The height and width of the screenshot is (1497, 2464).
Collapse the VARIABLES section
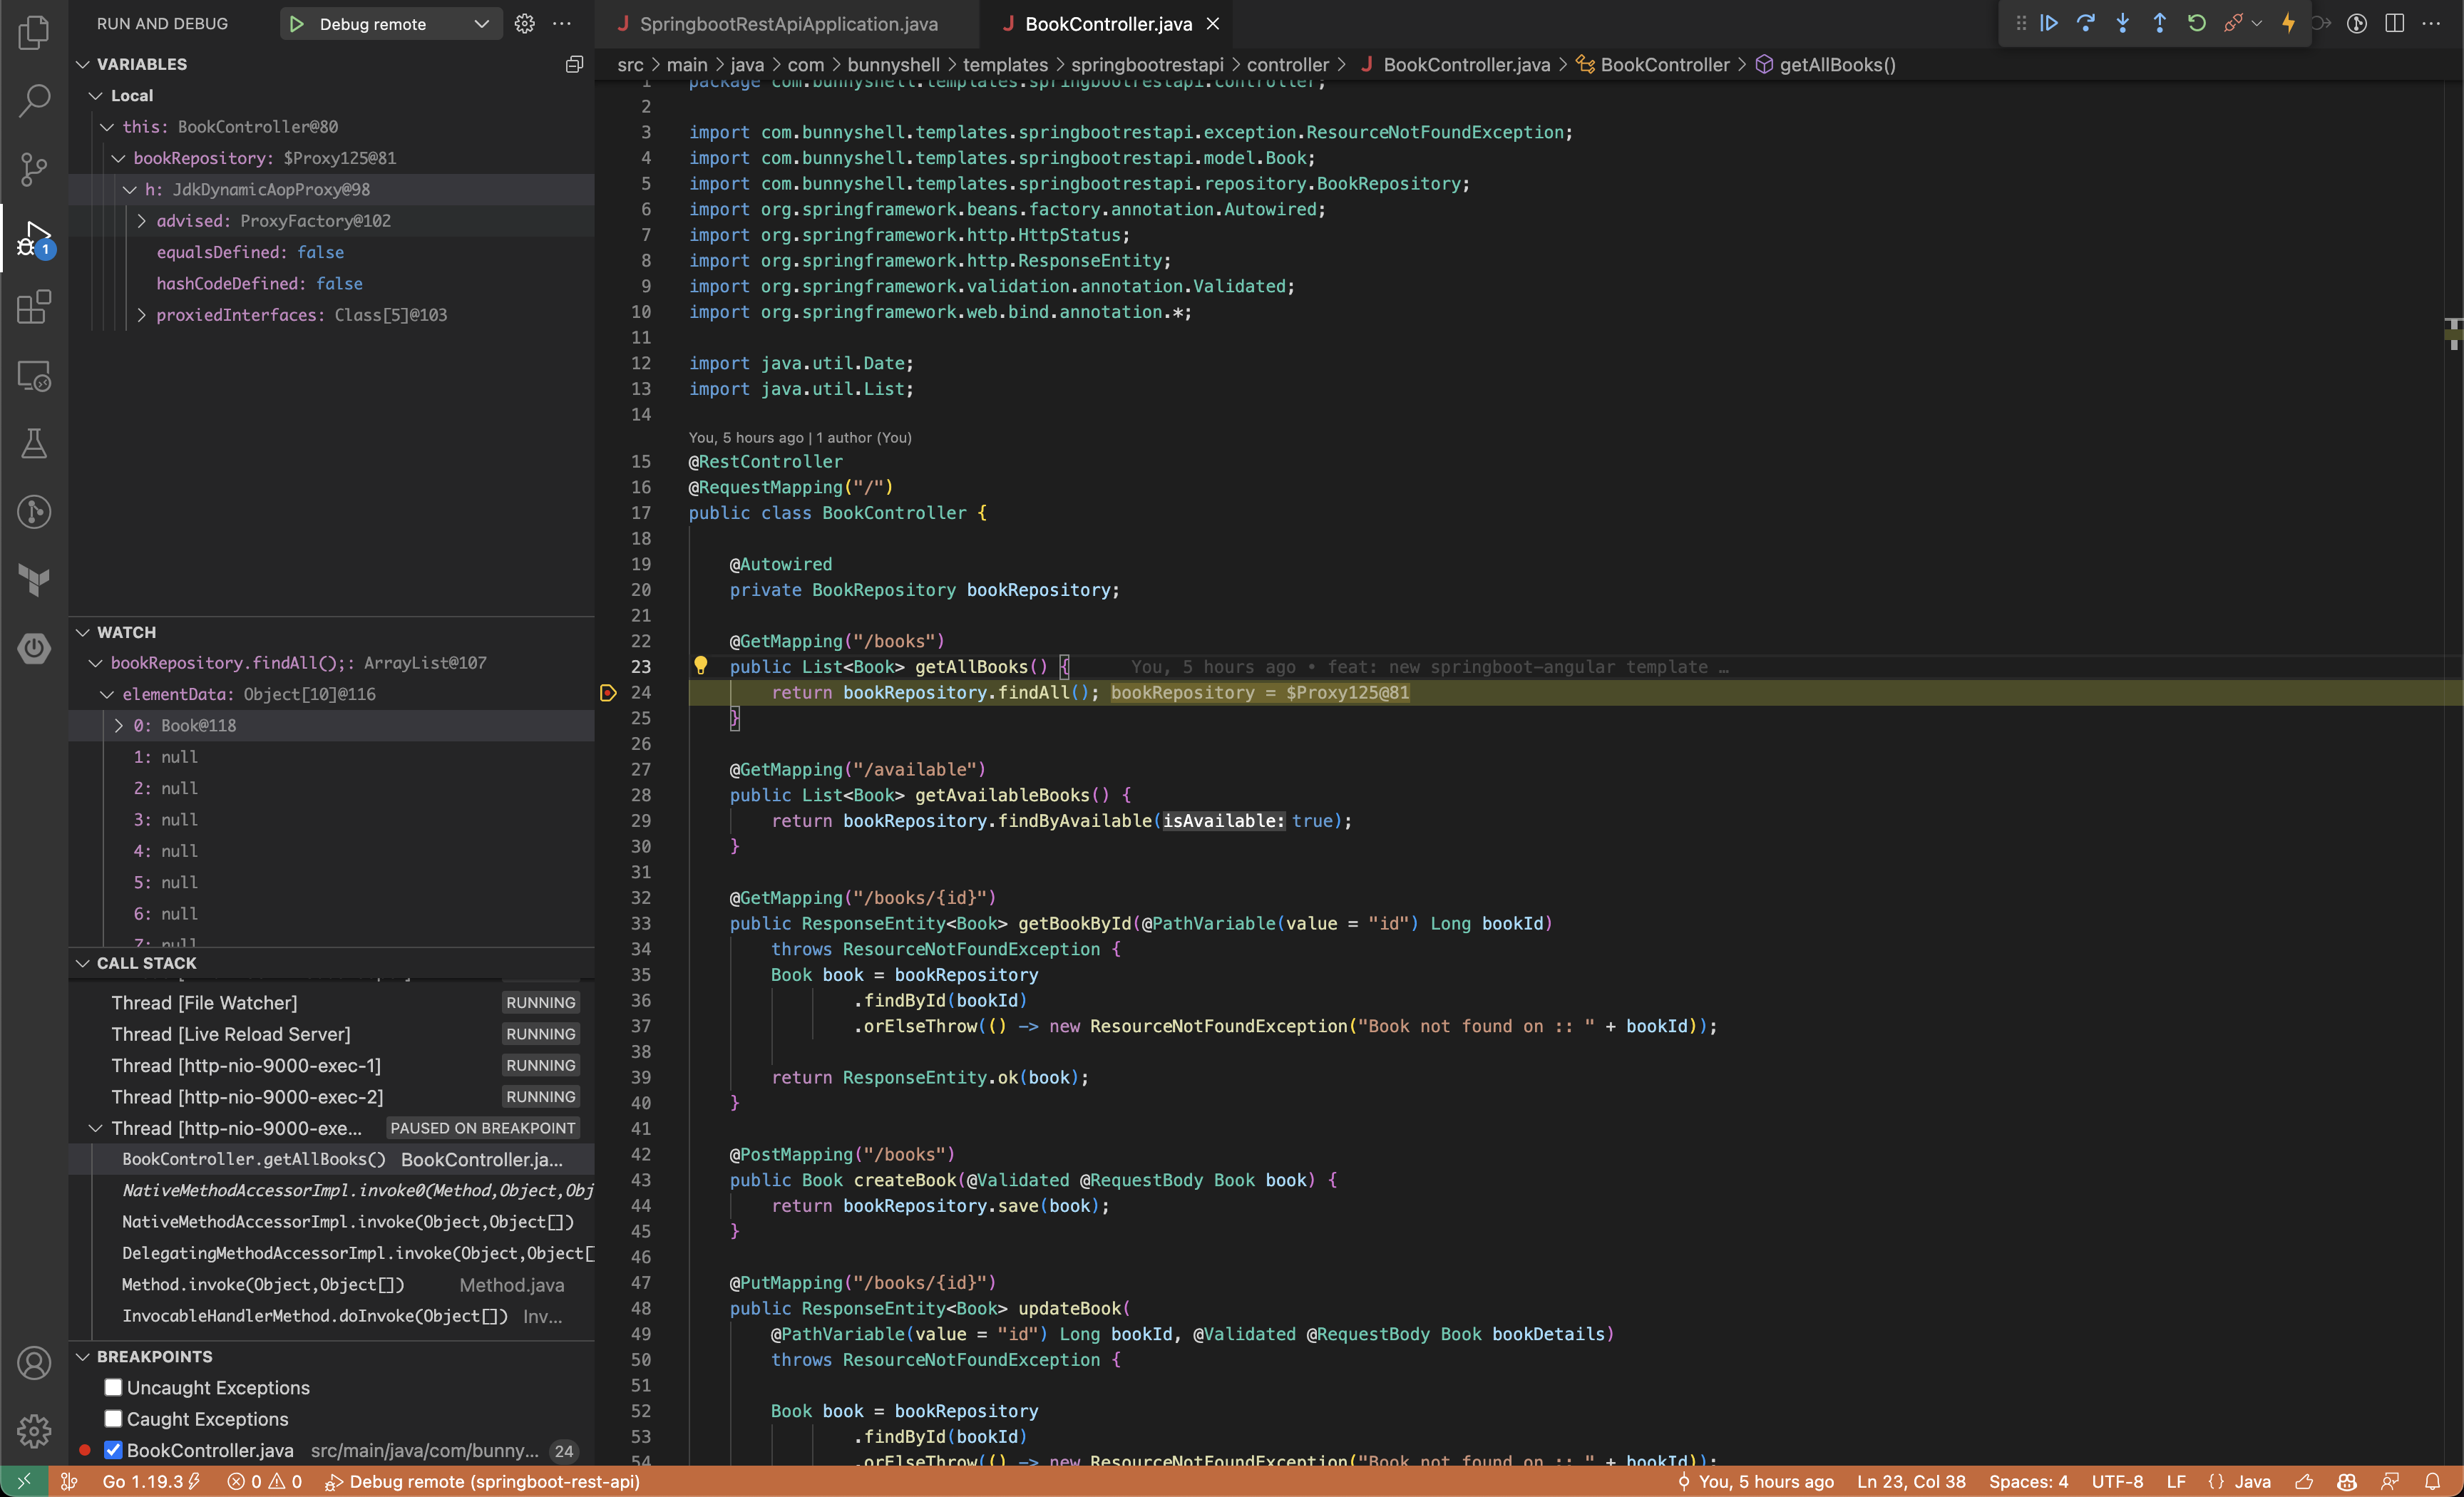83,64
